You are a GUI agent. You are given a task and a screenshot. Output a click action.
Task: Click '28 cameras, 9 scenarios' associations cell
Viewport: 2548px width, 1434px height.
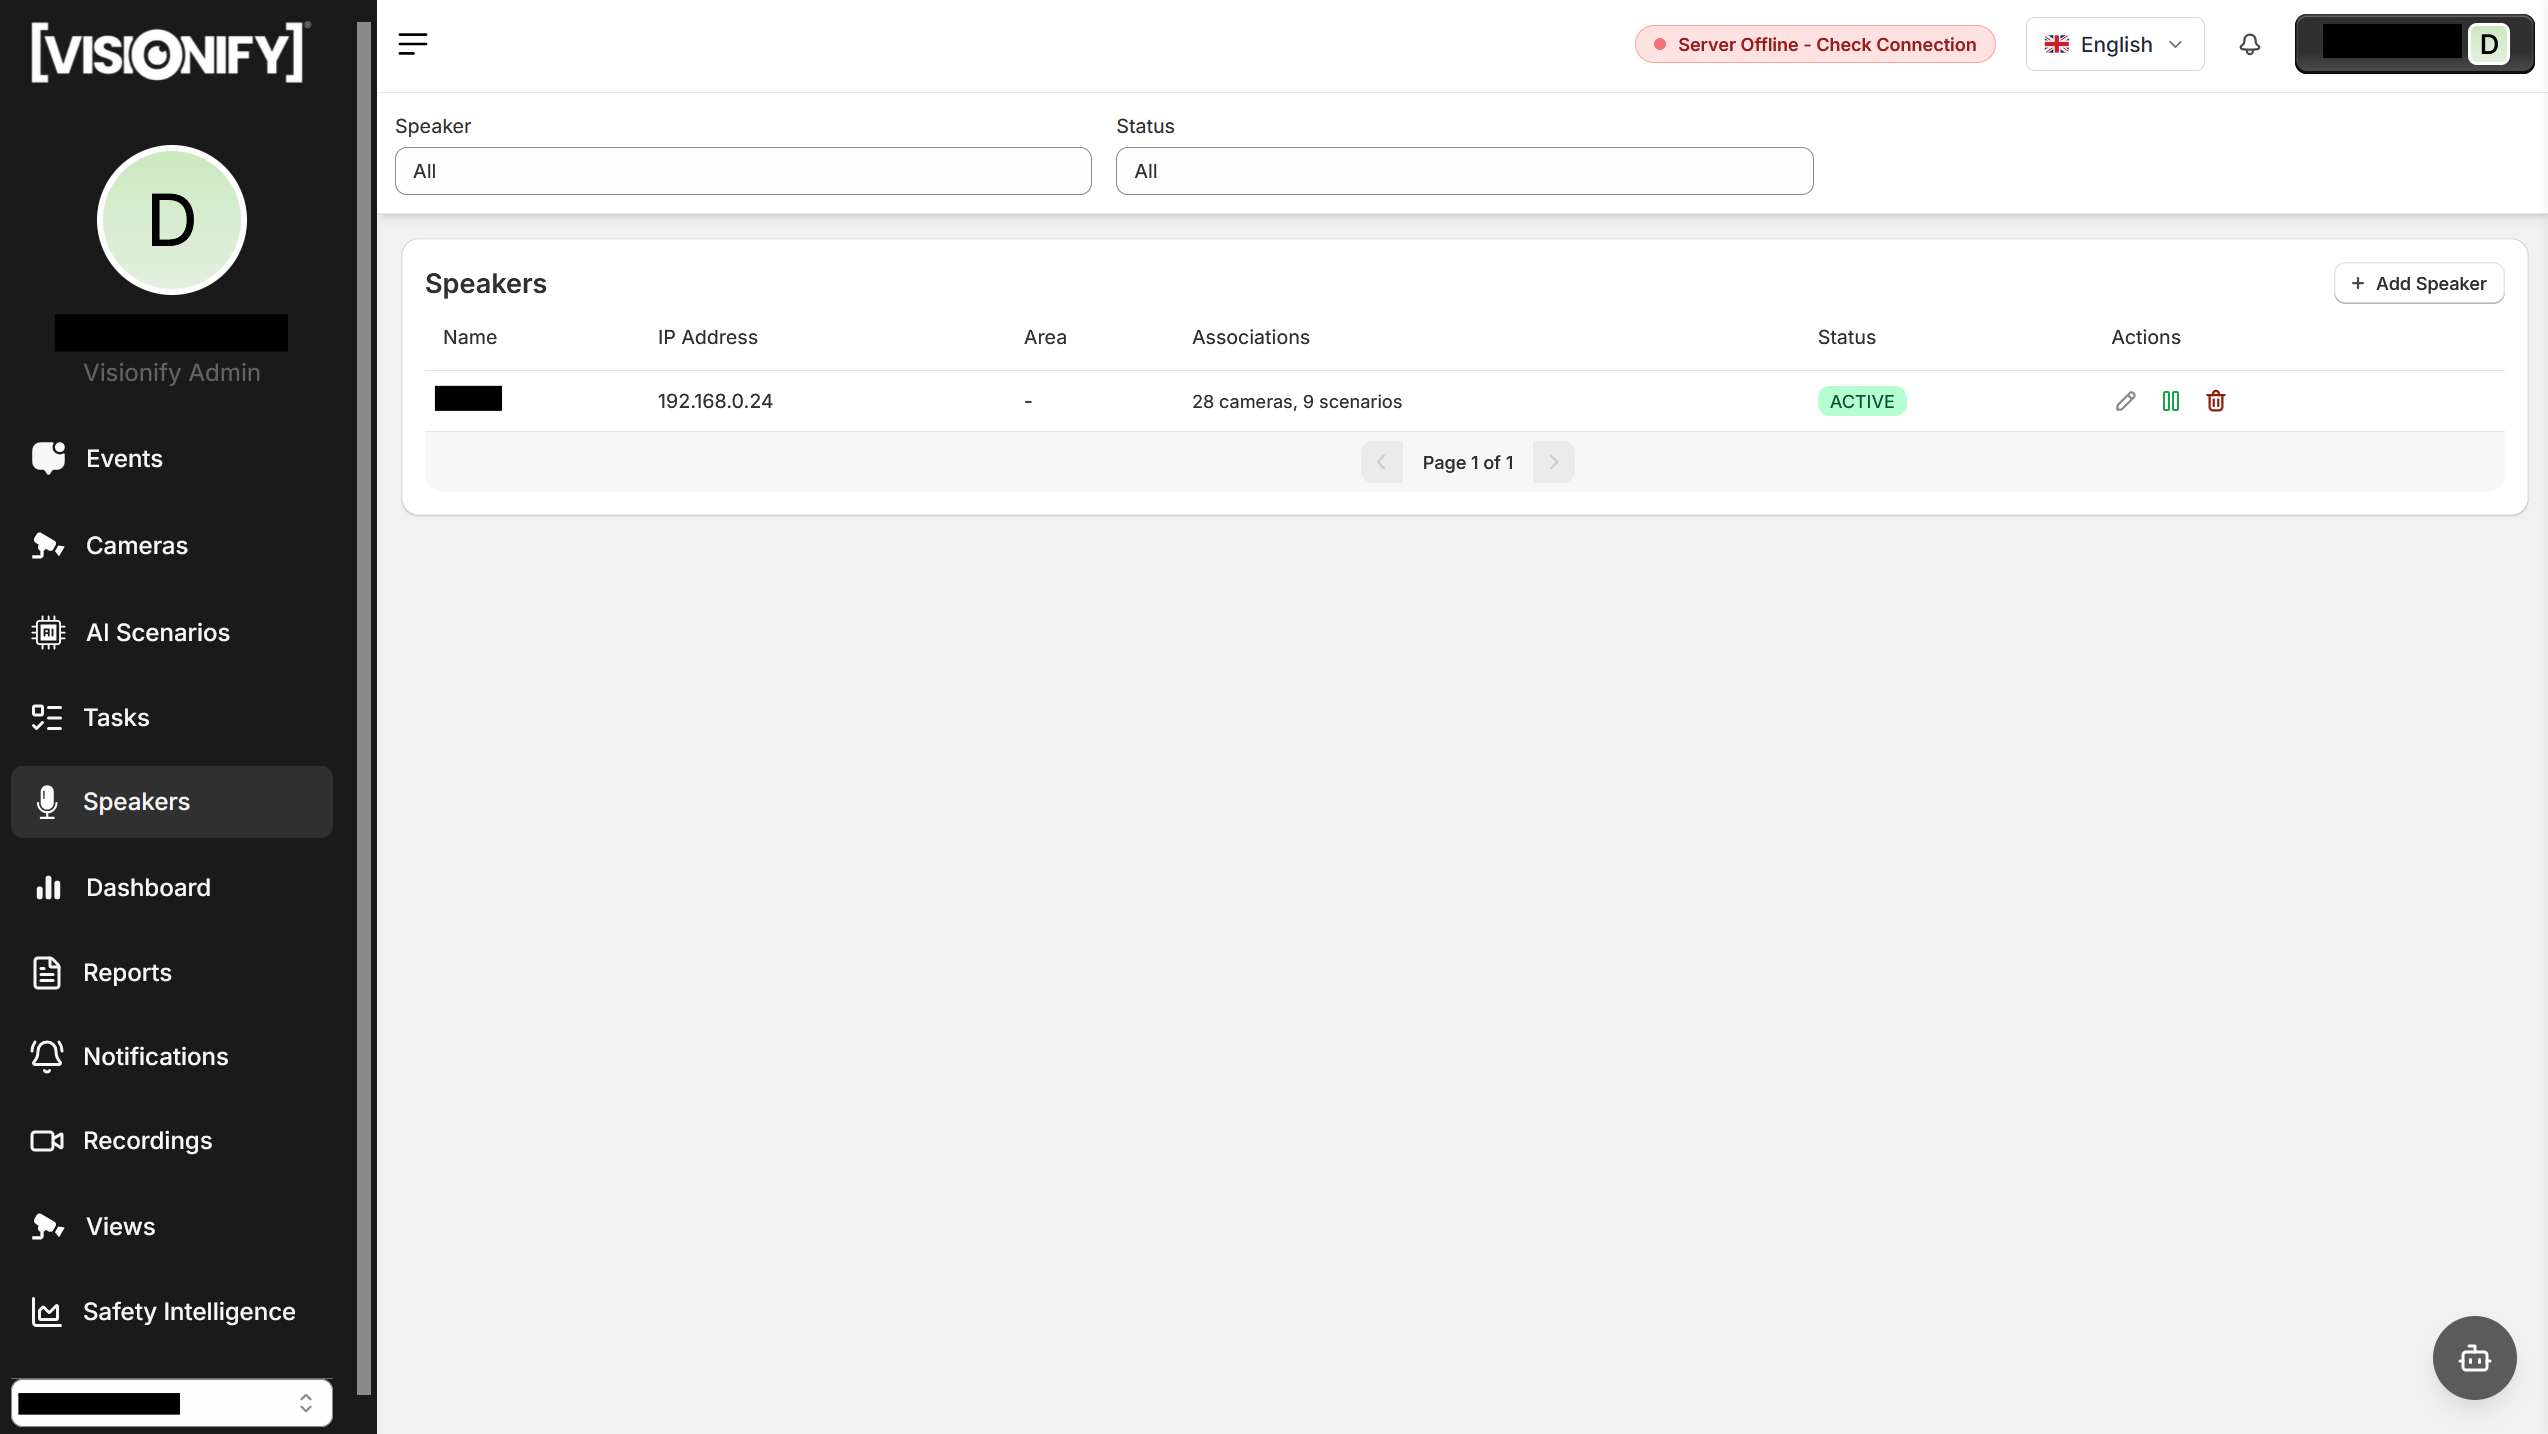(x=1296, y=401)
